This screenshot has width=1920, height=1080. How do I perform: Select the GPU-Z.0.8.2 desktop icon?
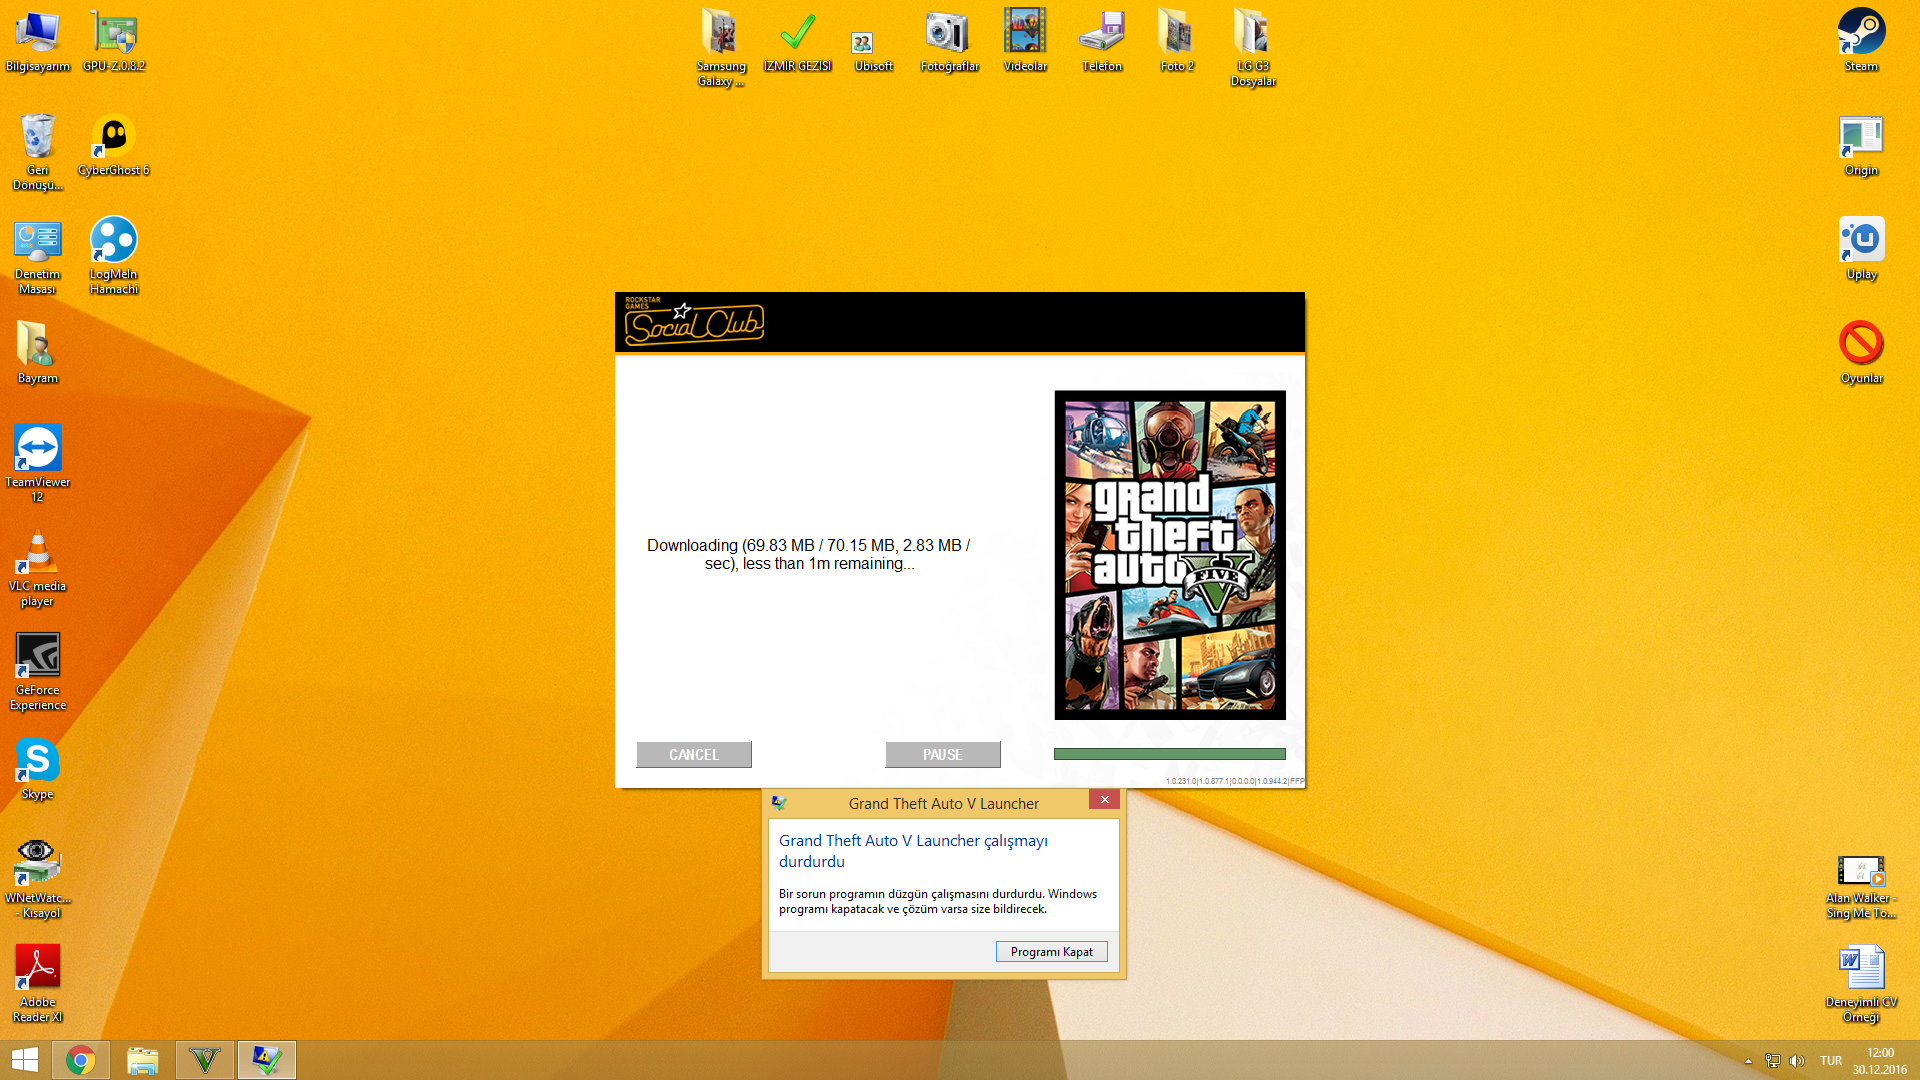point(113,33)
